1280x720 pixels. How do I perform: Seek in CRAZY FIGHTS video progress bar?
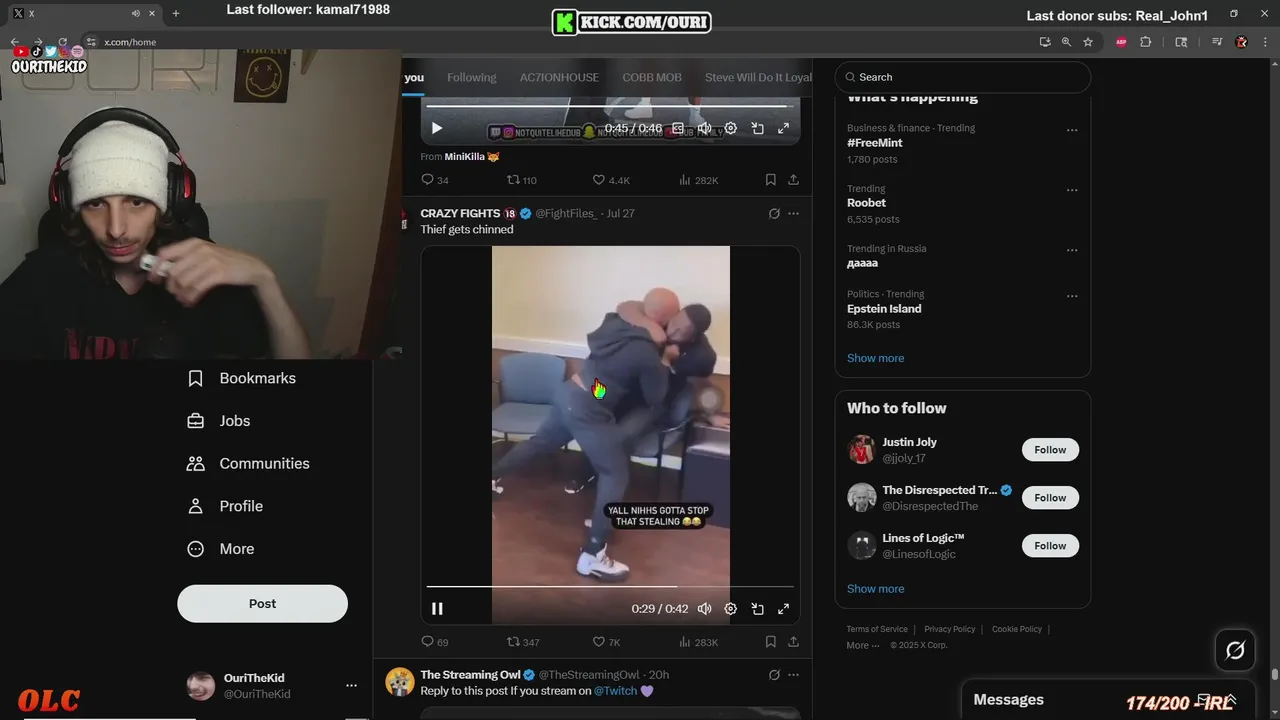[x=610, y=587]
